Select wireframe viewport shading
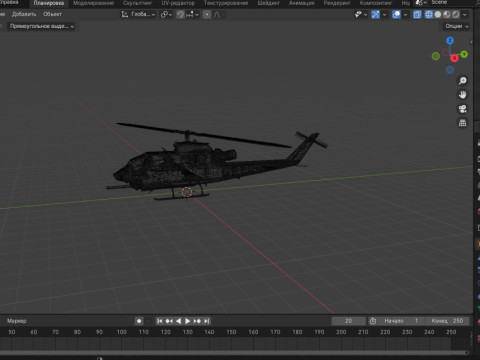 (429, 14)
